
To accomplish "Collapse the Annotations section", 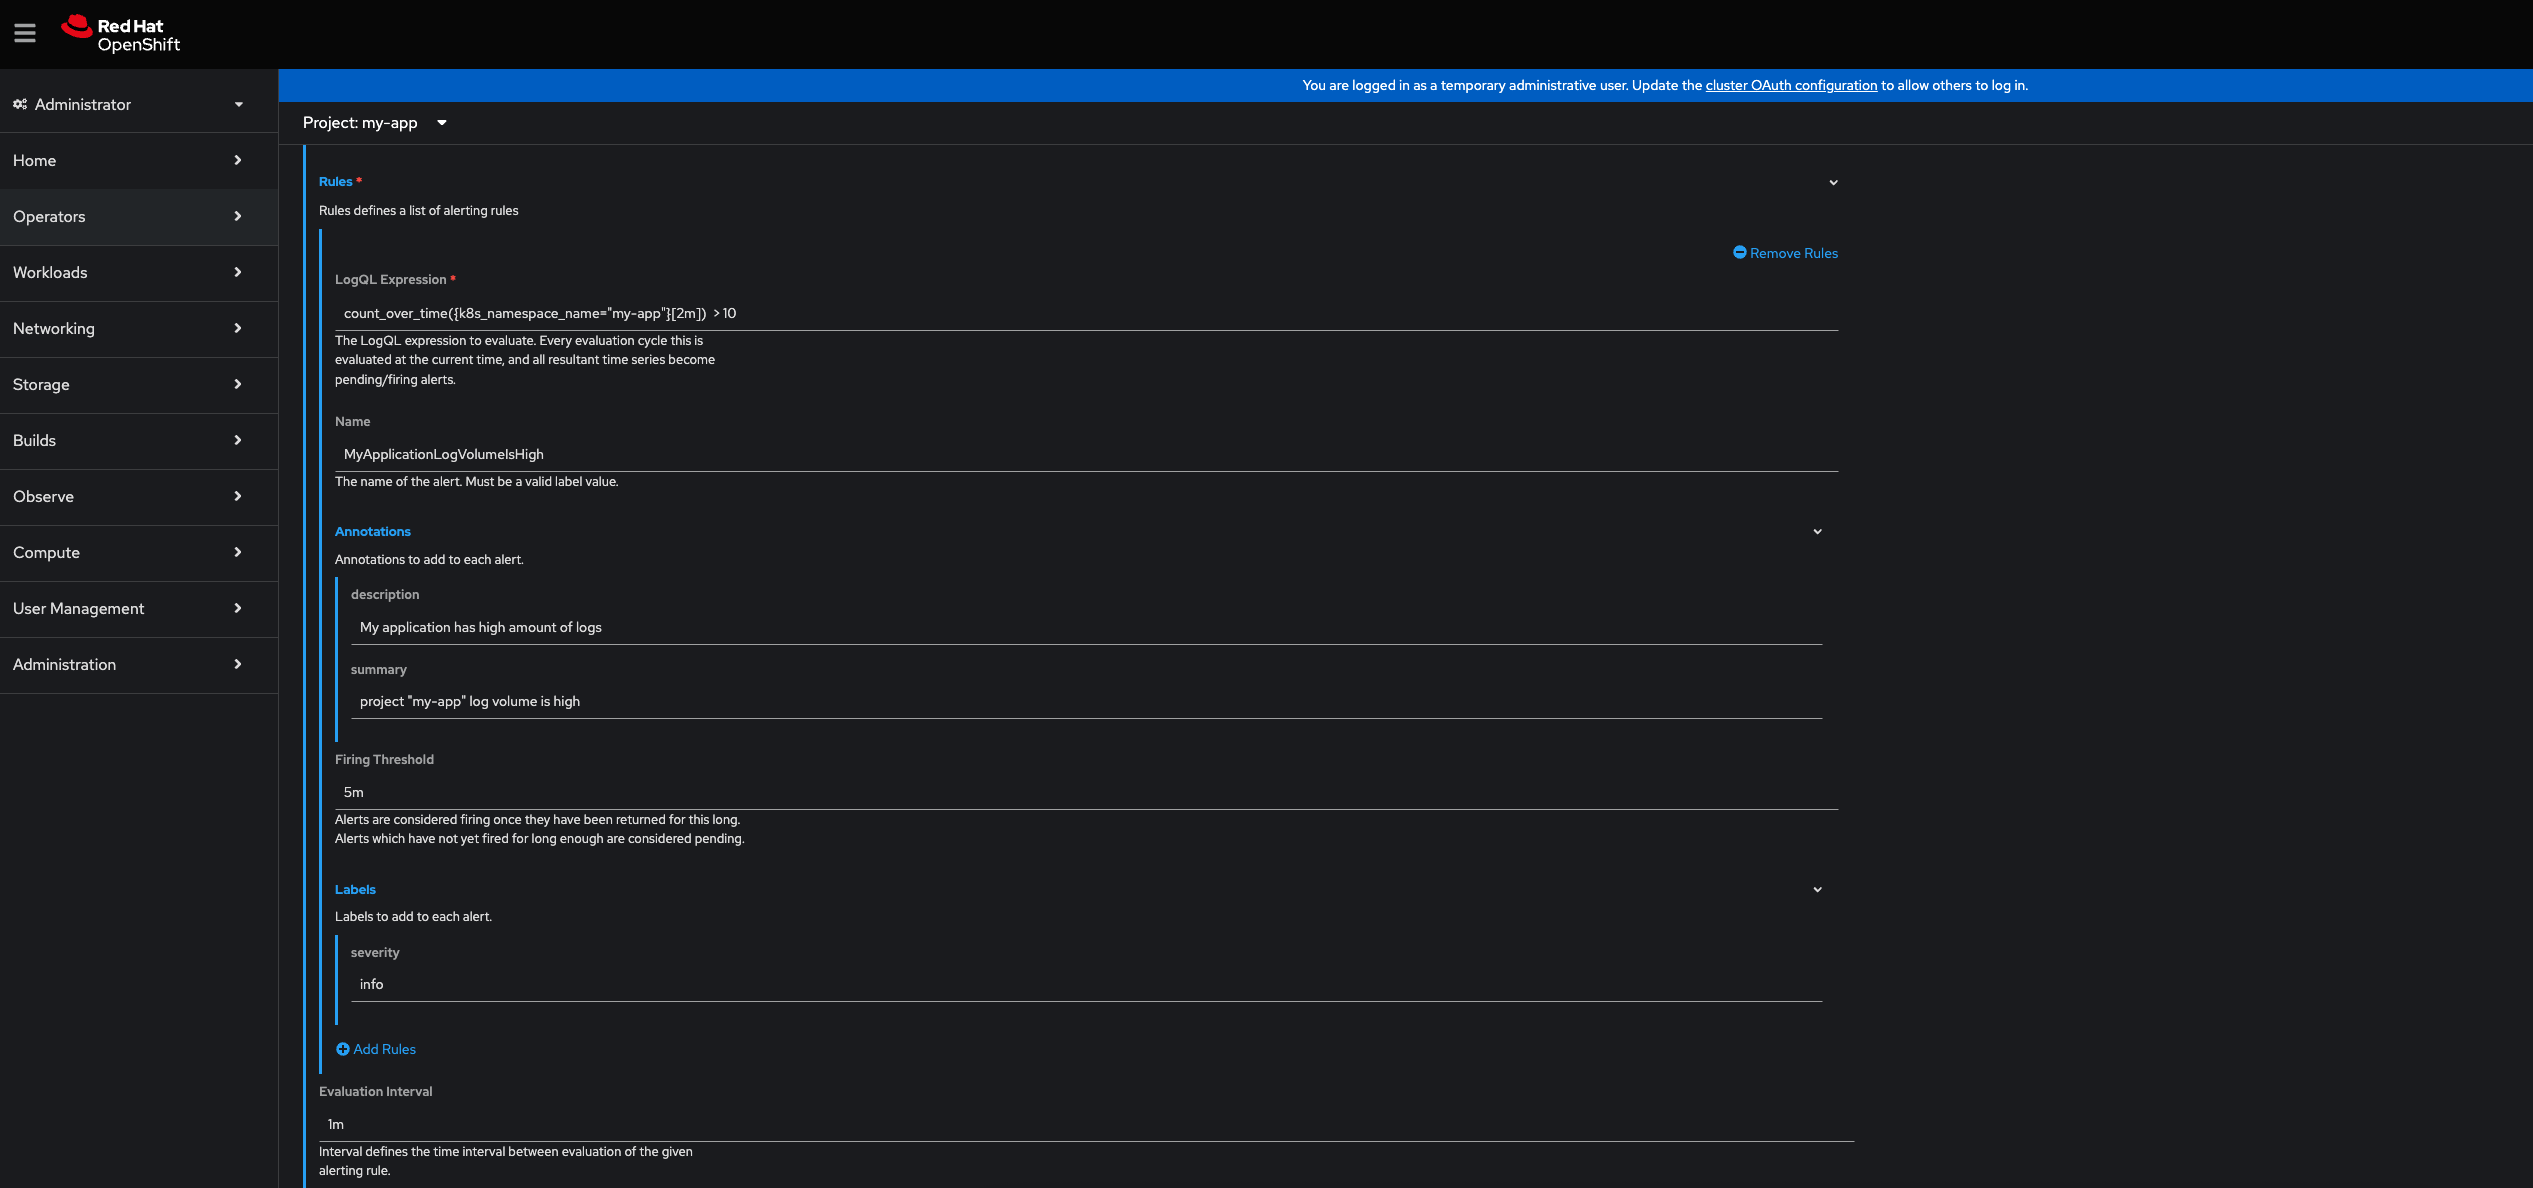I will [x=1817, y=532].
